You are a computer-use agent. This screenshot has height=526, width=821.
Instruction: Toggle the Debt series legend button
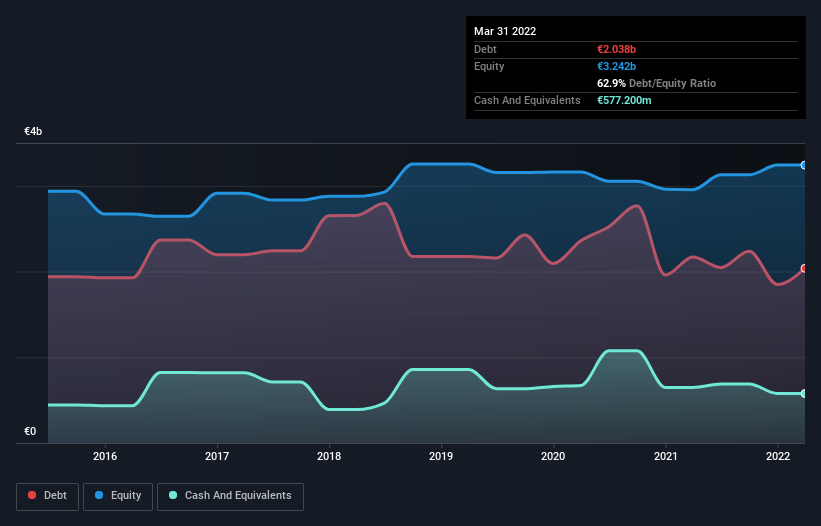pyautogui.click(x=48, y=496)
